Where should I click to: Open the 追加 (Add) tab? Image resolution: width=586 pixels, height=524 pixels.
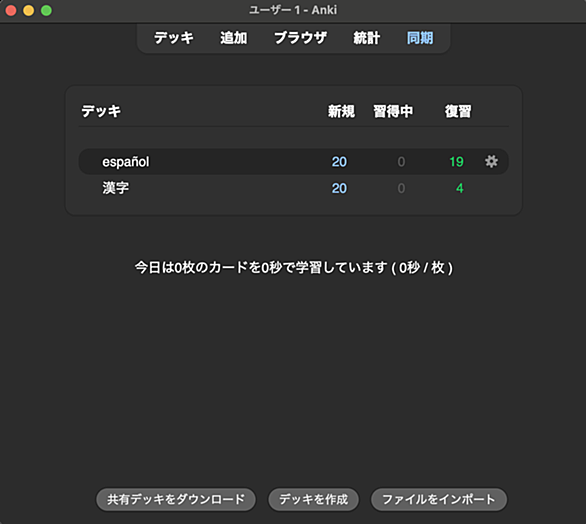(x=234, y=38)
